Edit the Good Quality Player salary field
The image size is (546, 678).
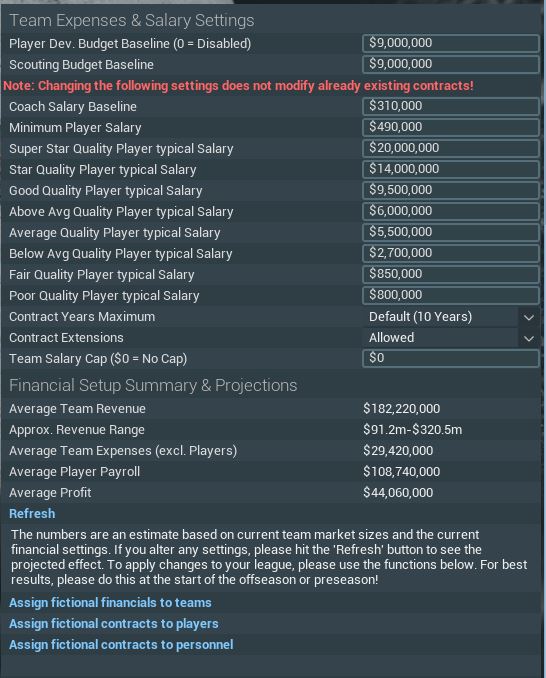click(450, 190)
